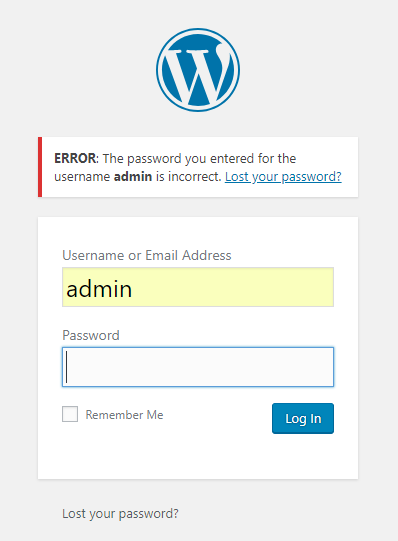Screen dimensions: 398x541
Task: Open the Lost your password link in error notice
Action: click(283, 177)
